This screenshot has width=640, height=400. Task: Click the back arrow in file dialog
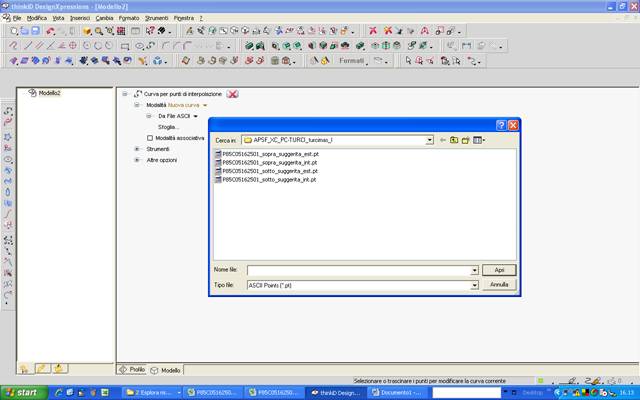point(441,140)
